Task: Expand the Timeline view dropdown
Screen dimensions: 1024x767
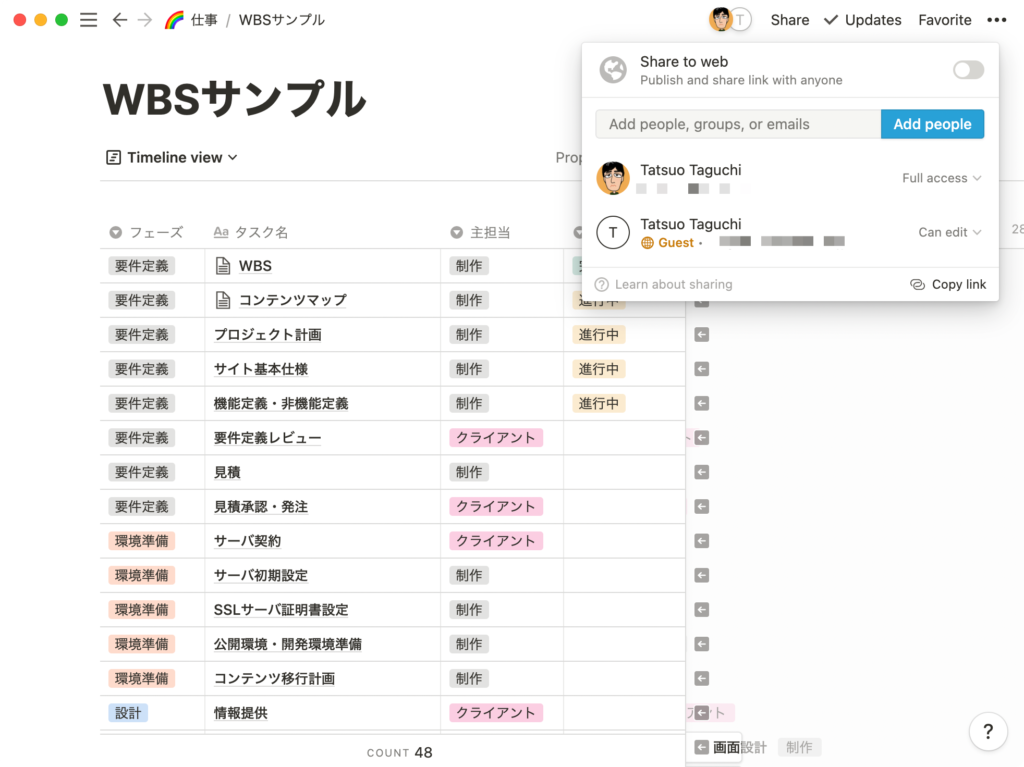Action: (172, 157)
